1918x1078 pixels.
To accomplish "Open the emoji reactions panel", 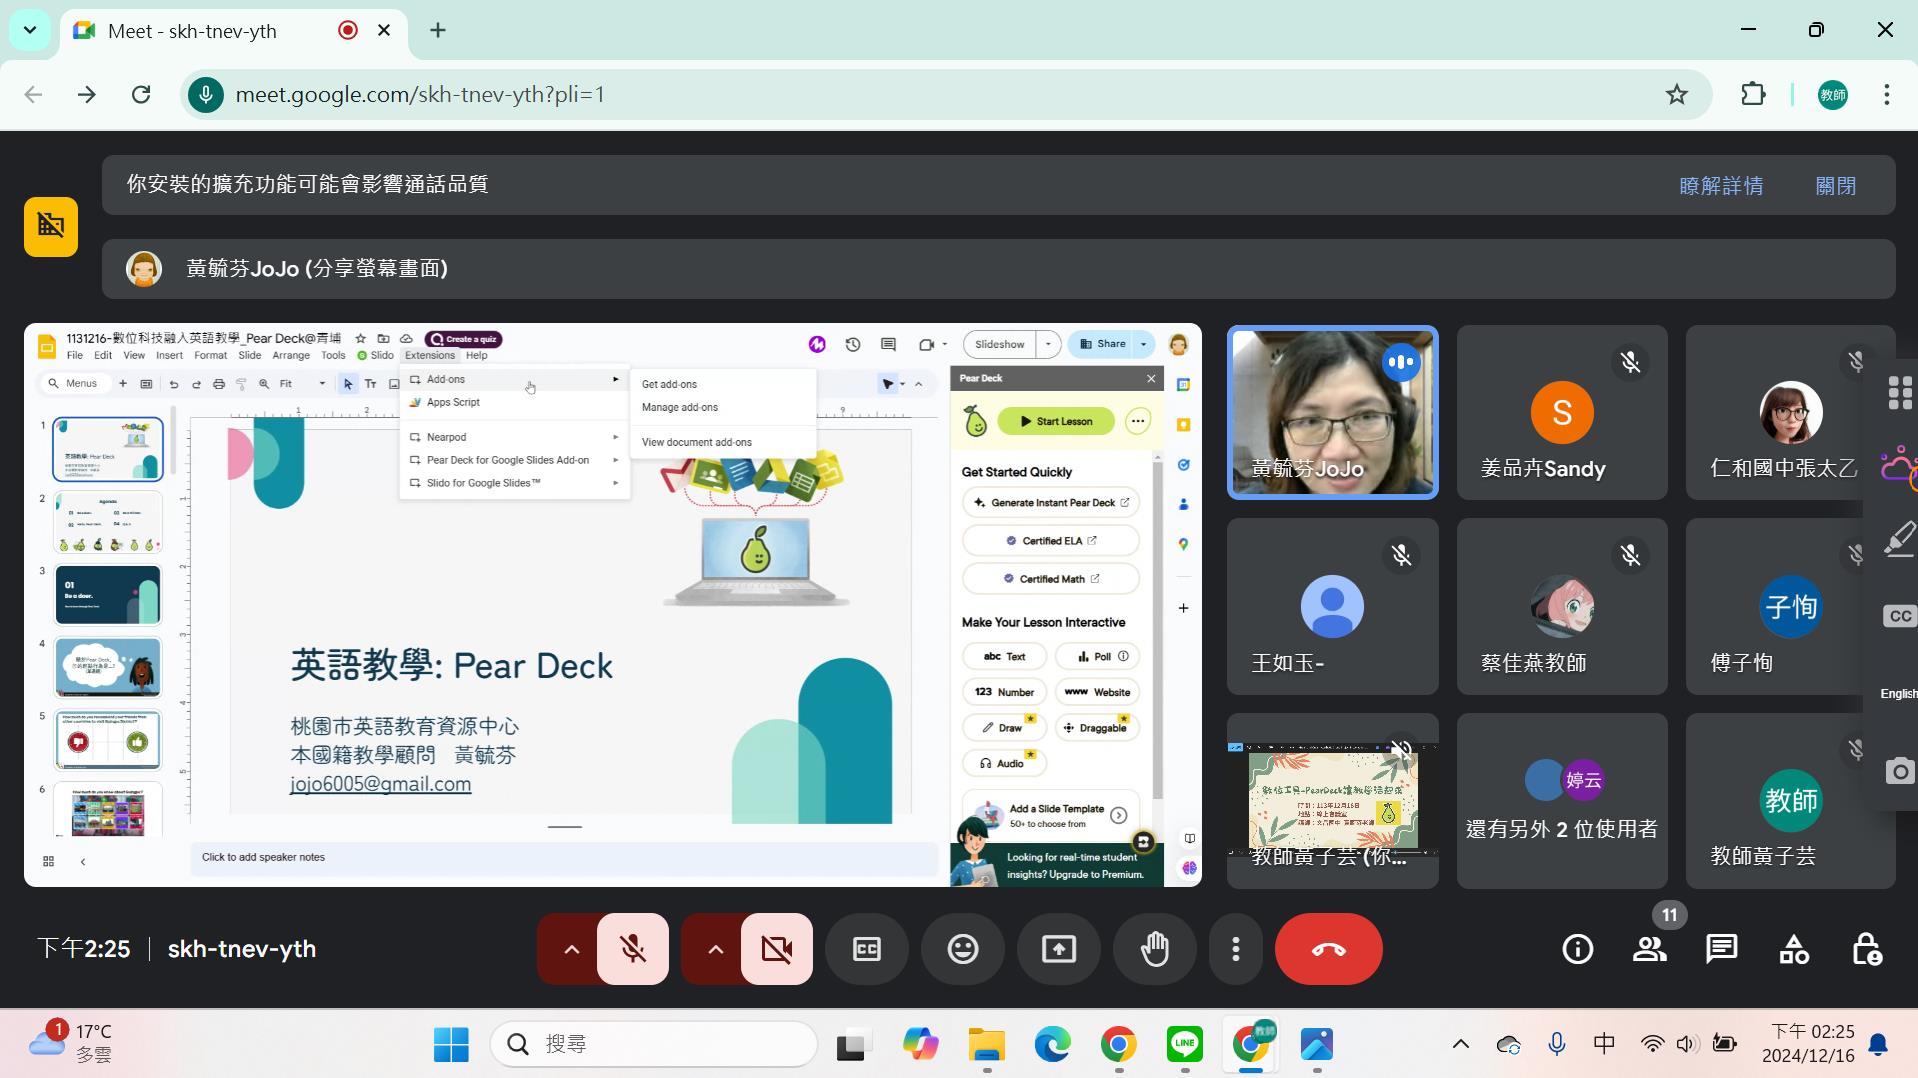I will click(x=962, y=949).
